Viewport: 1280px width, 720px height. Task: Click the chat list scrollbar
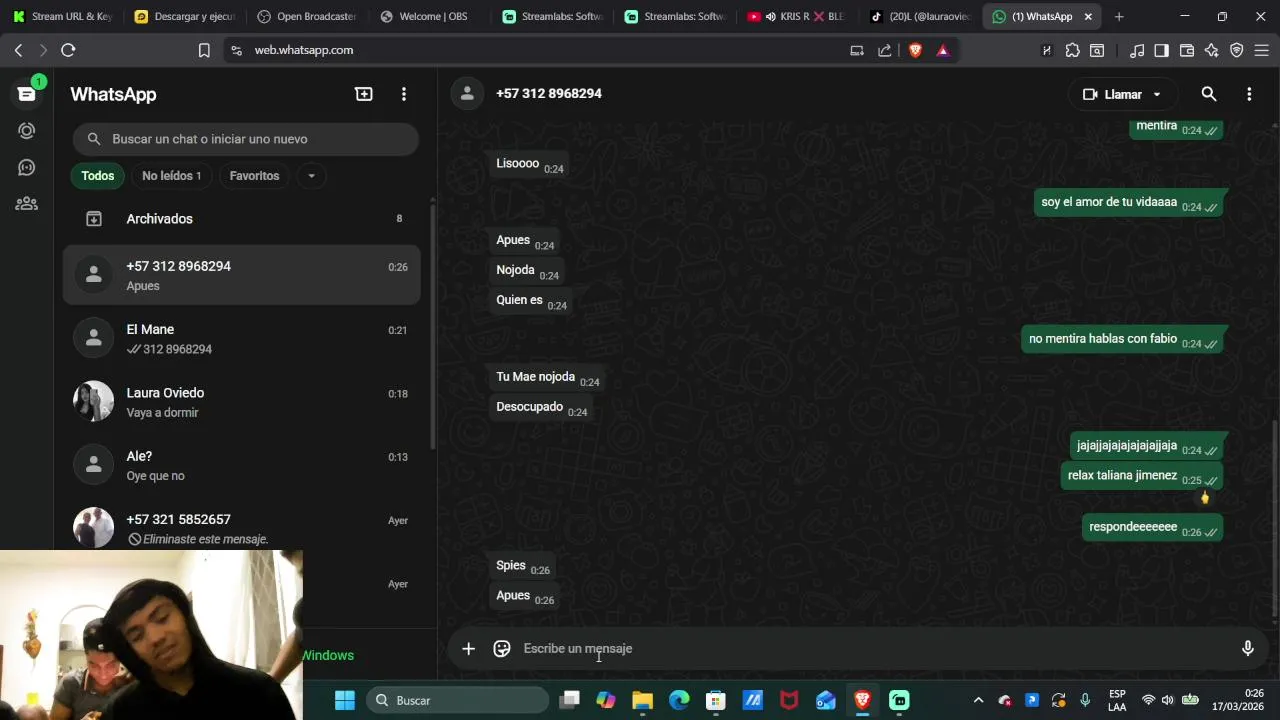click(x=432, y=325)
